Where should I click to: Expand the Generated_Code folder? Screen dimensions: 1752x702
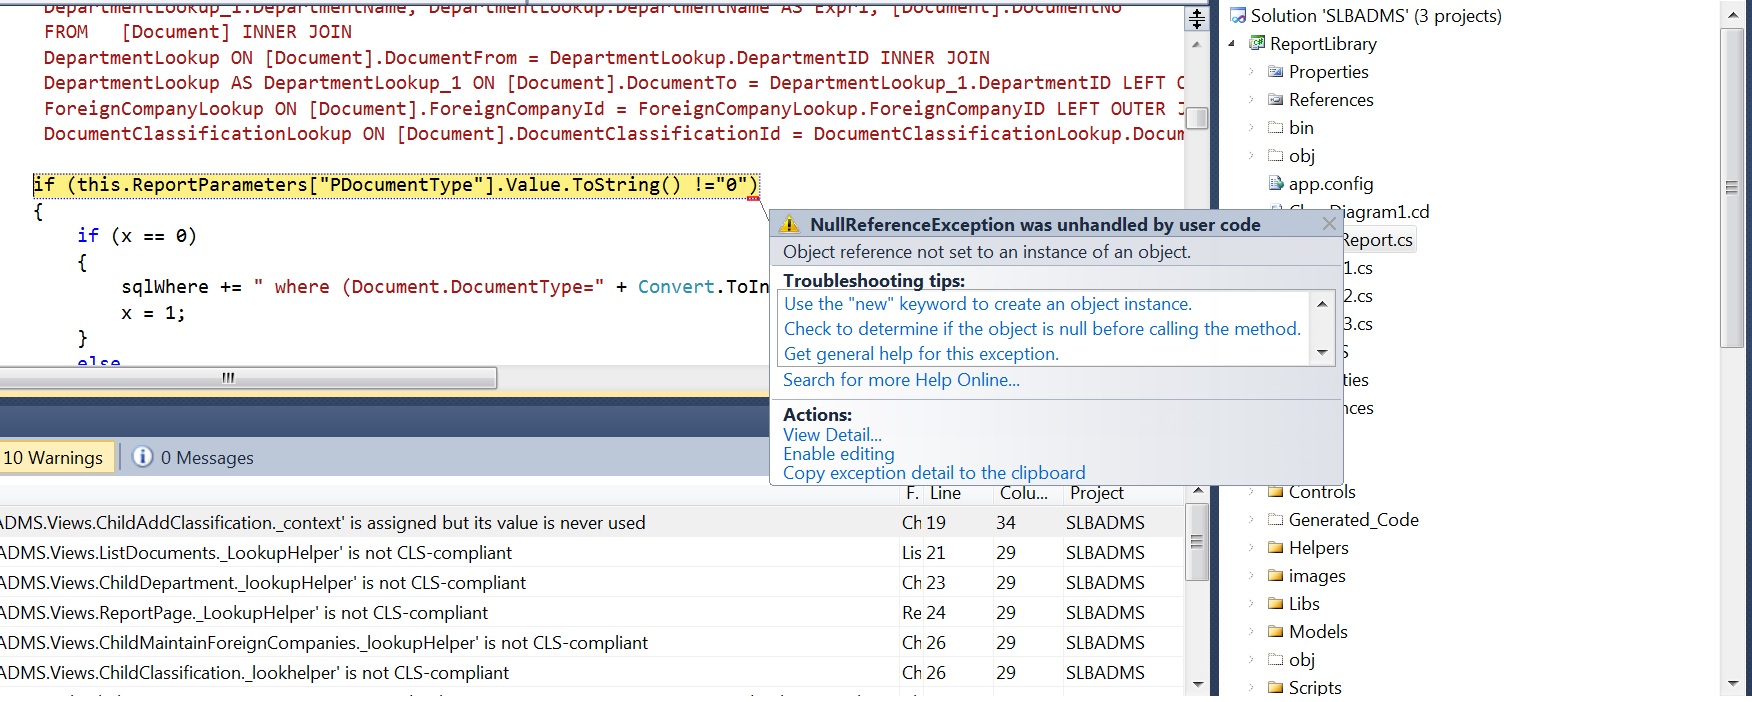point(1251,519)
